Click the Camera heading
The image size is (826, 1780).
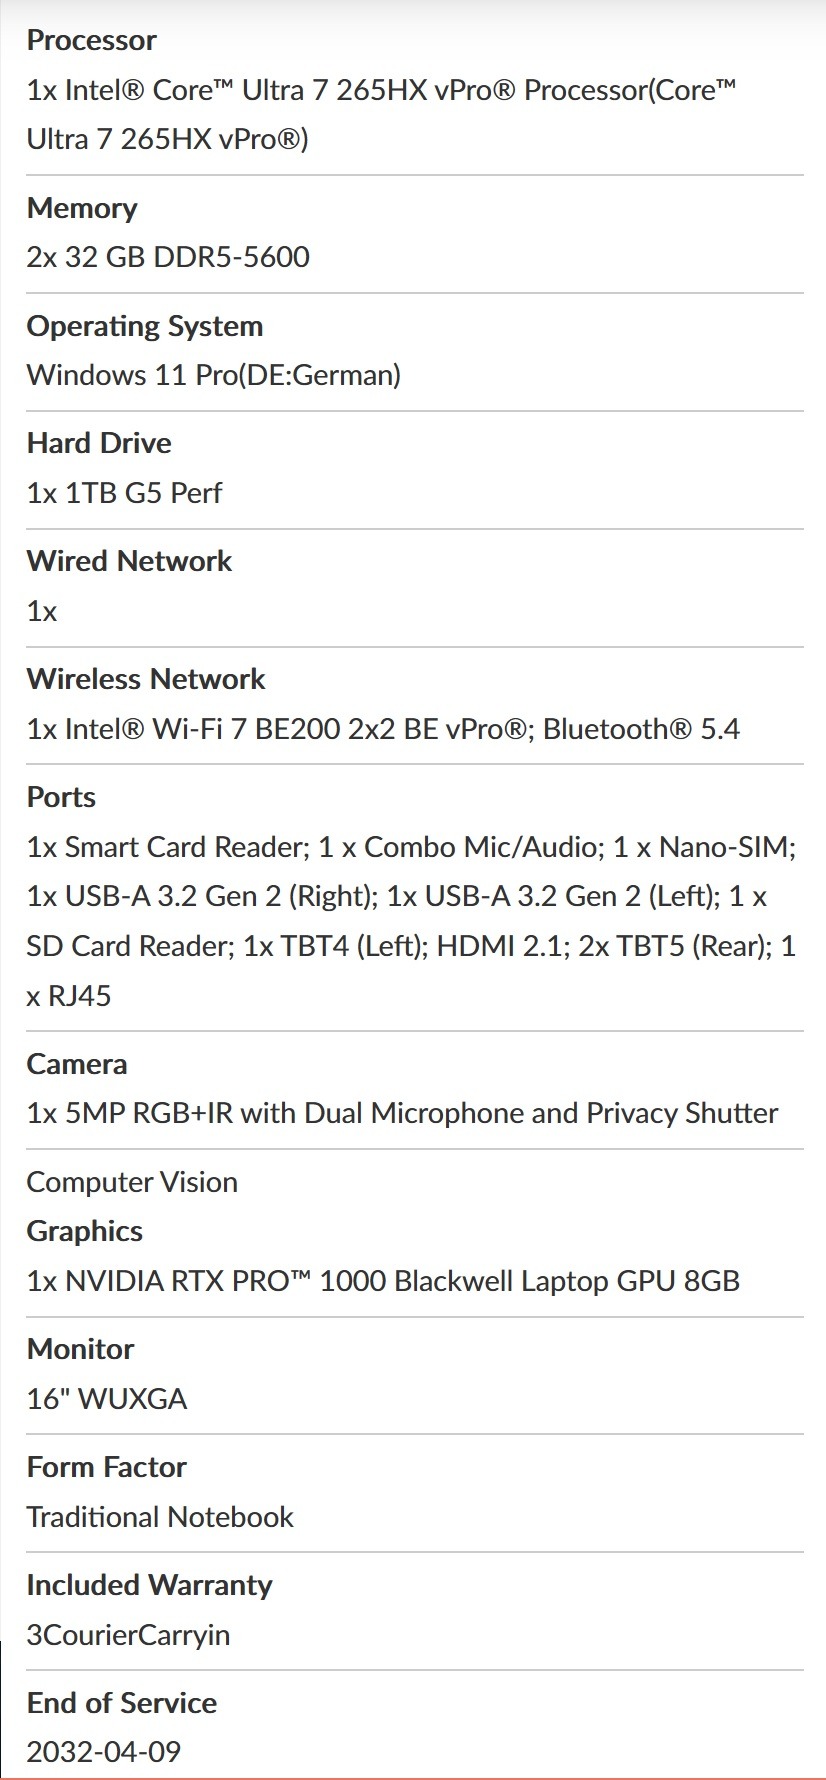coord(76,1064)
